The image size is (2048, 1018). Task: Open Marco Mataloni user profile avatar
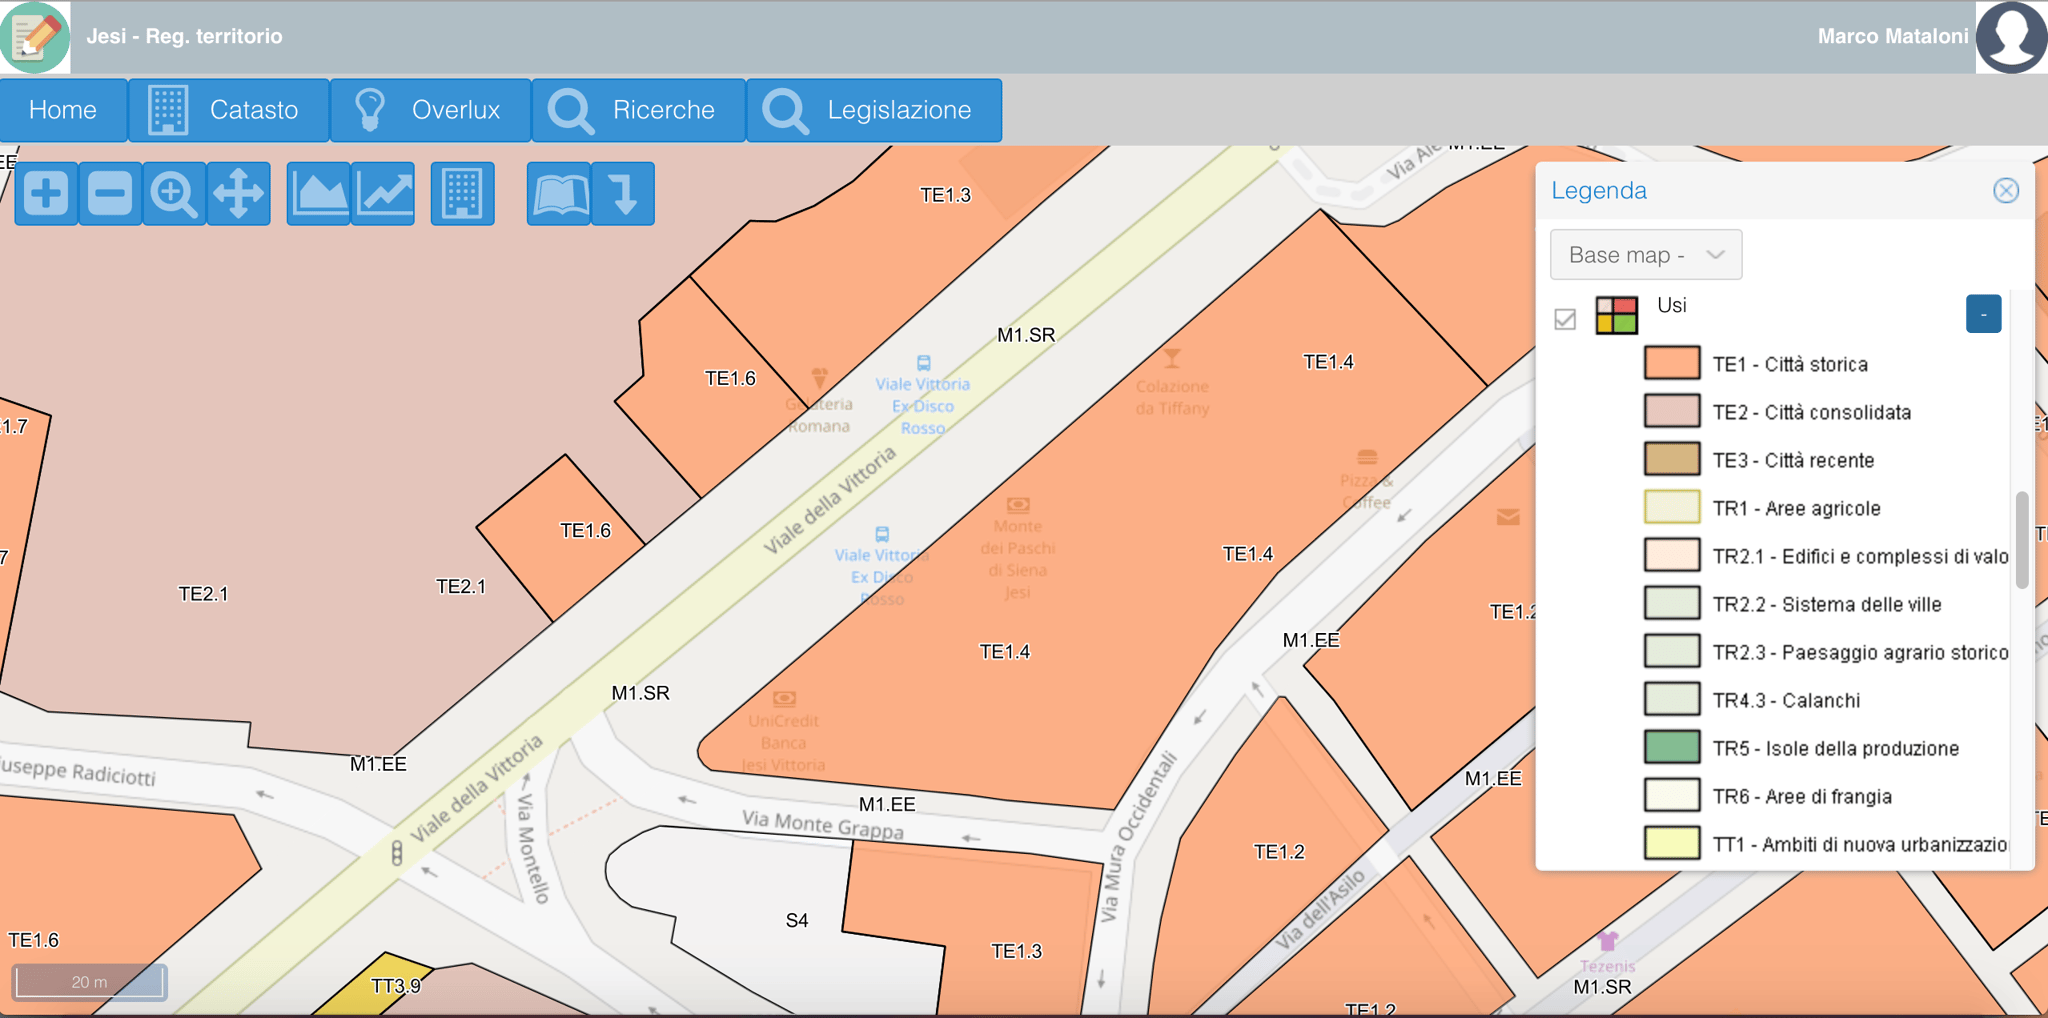[2011, 37]
